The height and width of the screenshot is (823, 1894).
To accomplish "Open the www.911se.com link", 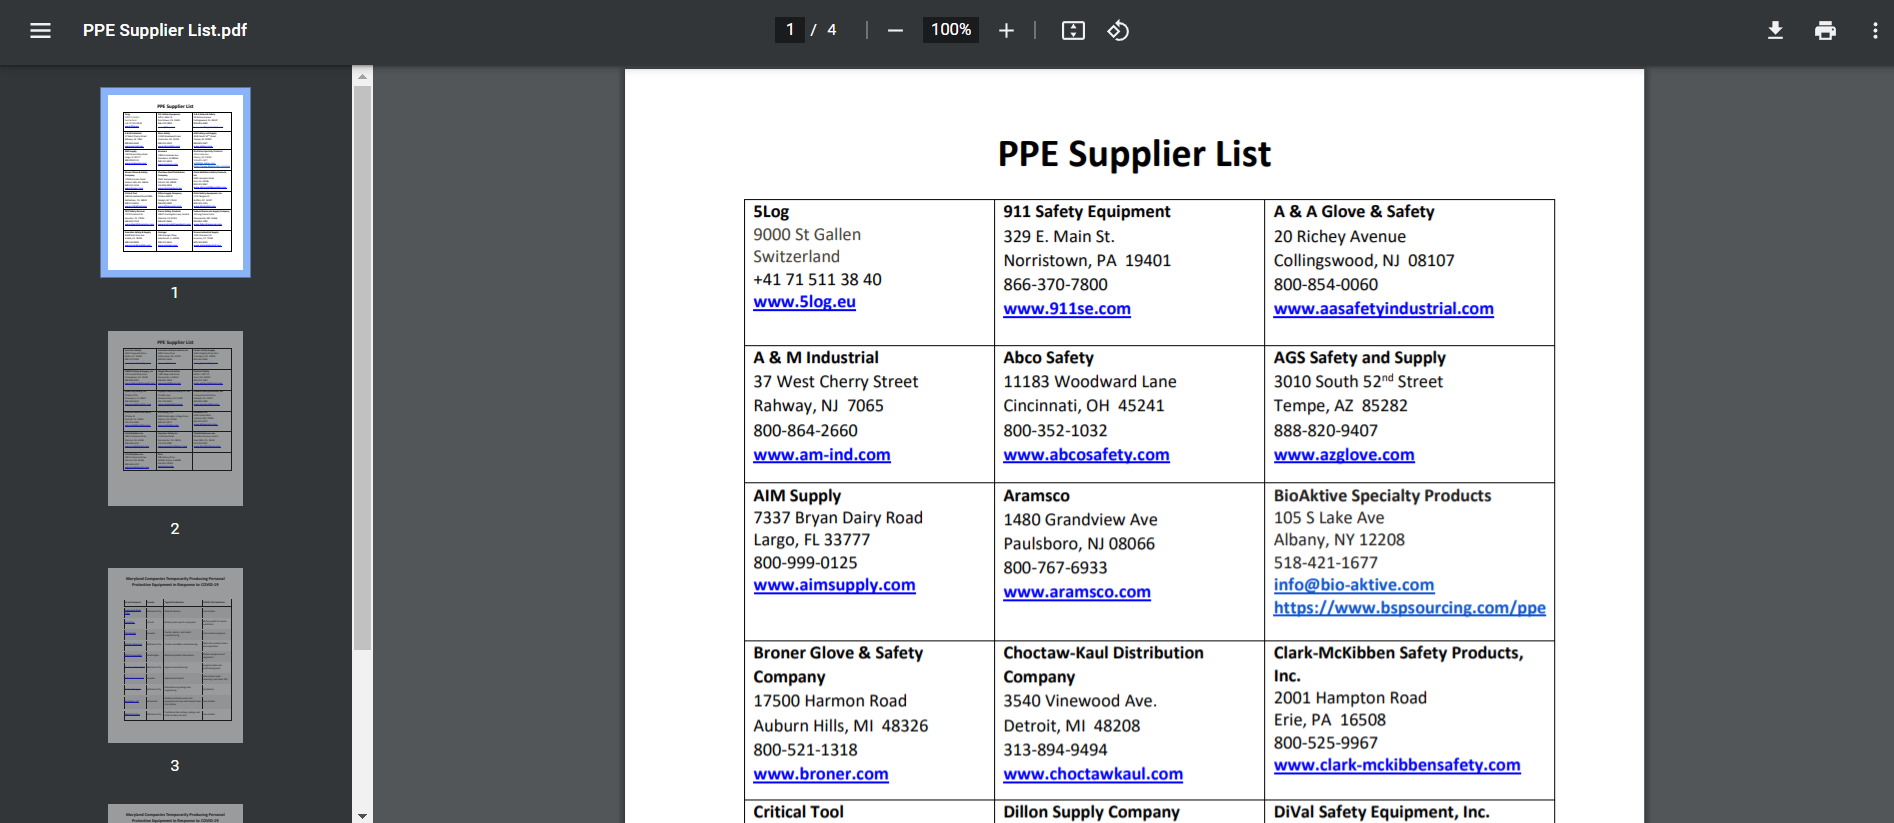I will point(1067,309).
